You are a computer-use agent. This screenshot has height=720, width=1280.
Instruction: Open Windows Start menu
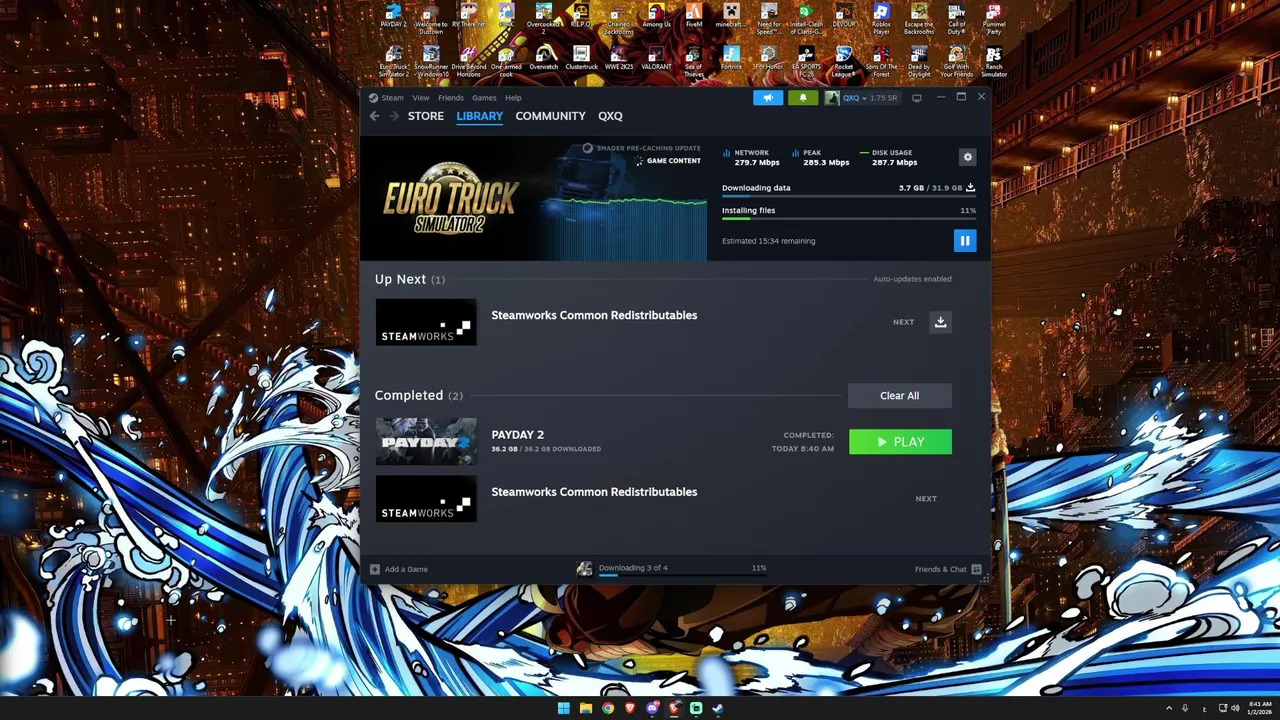click(564, 708)
